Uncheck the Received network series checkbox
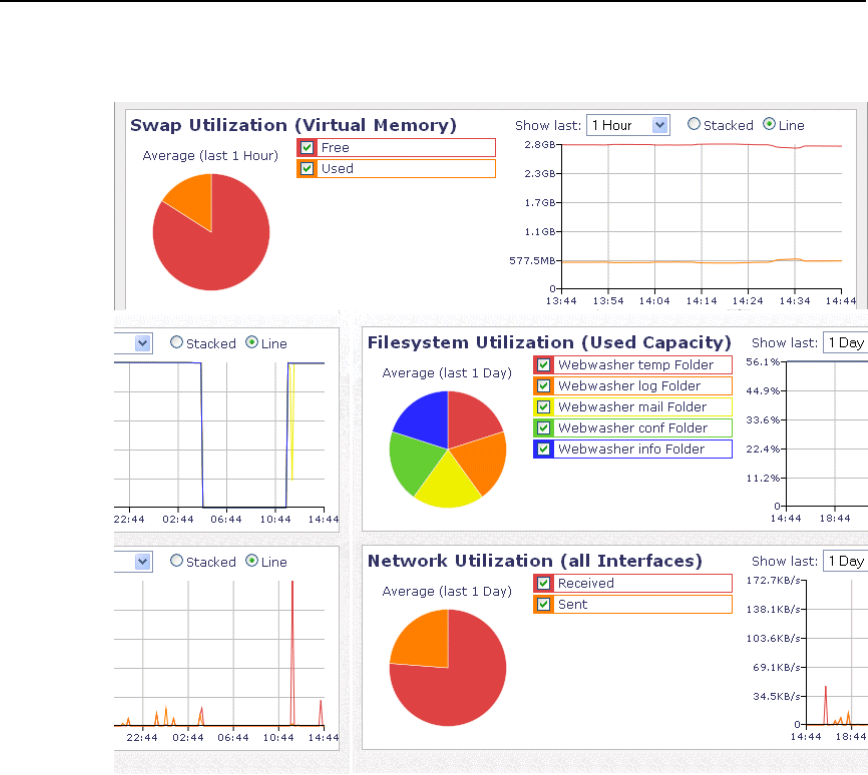The width and height of the screenshot is (868, 775). click(544, 583)
